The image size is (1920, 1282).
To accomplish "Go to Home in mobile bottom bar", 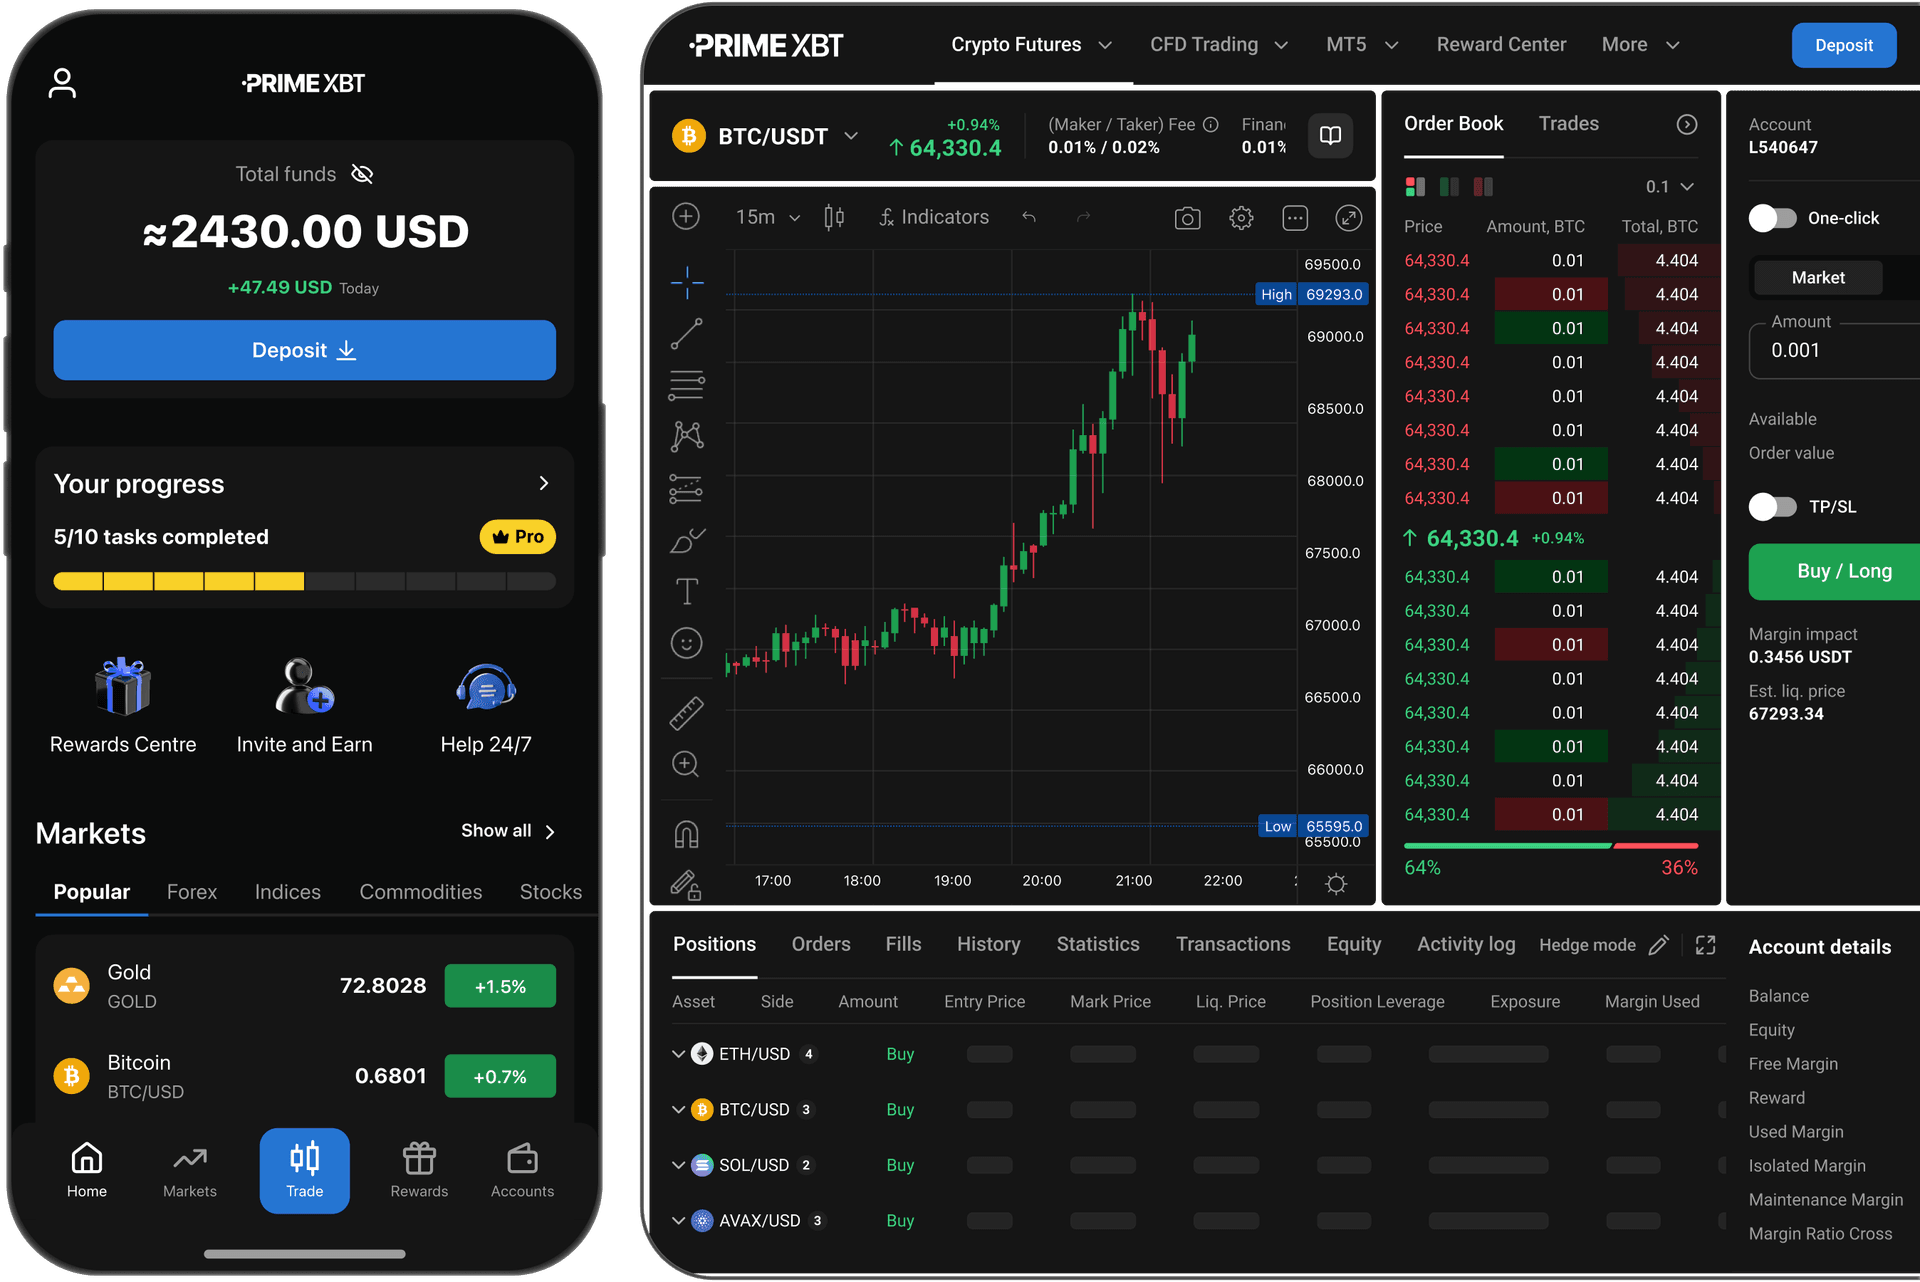I will pos(87,1170).
